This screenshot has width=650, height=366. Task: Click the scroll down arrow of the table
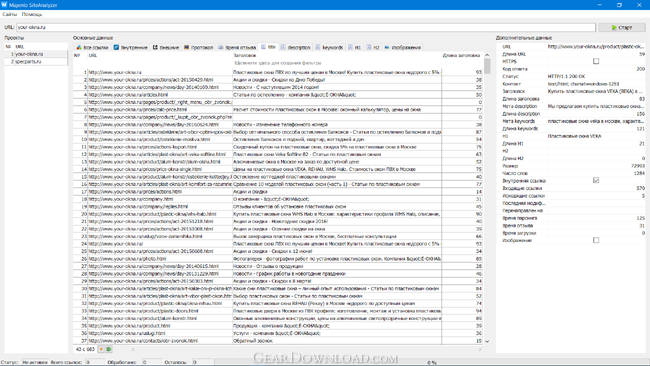[x=487, y=342]
